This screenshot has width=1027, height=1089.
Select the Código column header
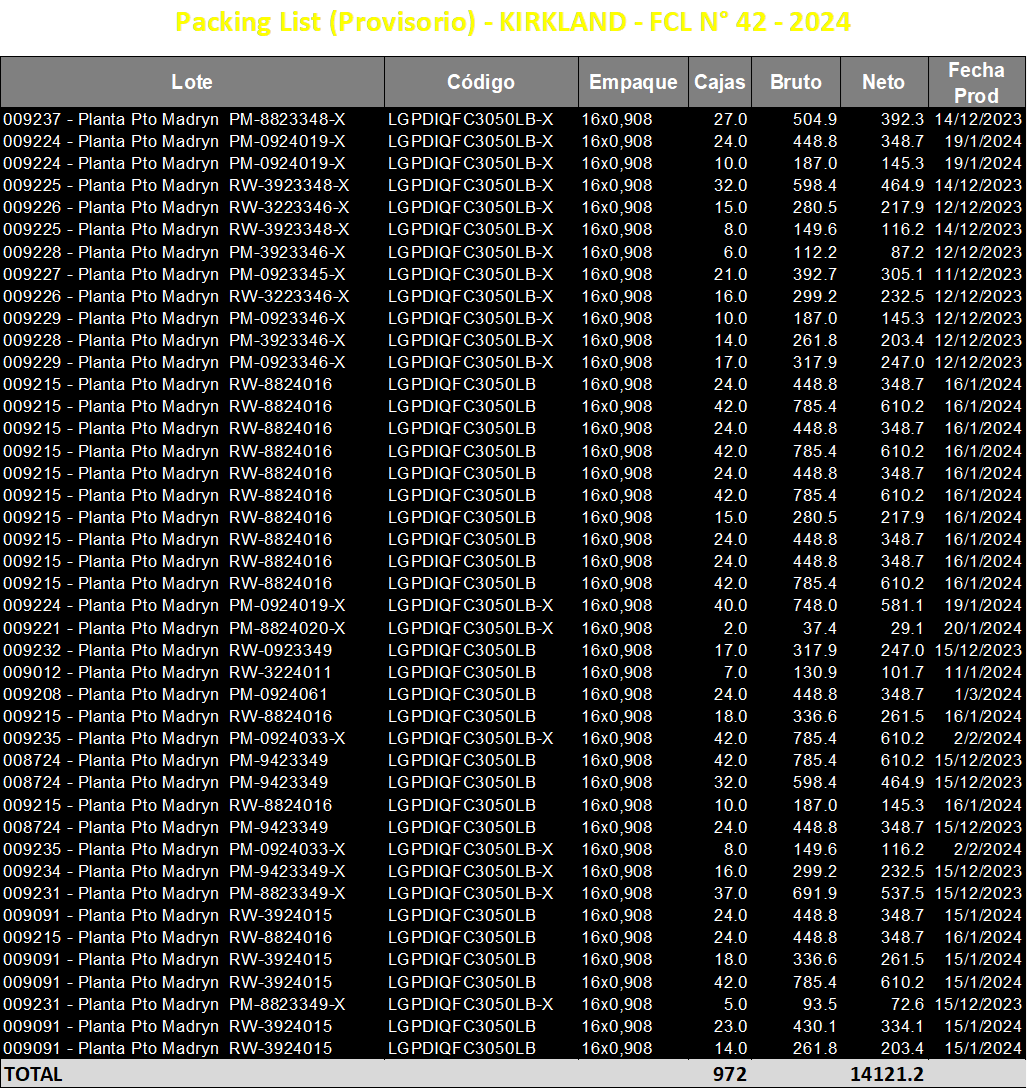click(x=481, y=82)
